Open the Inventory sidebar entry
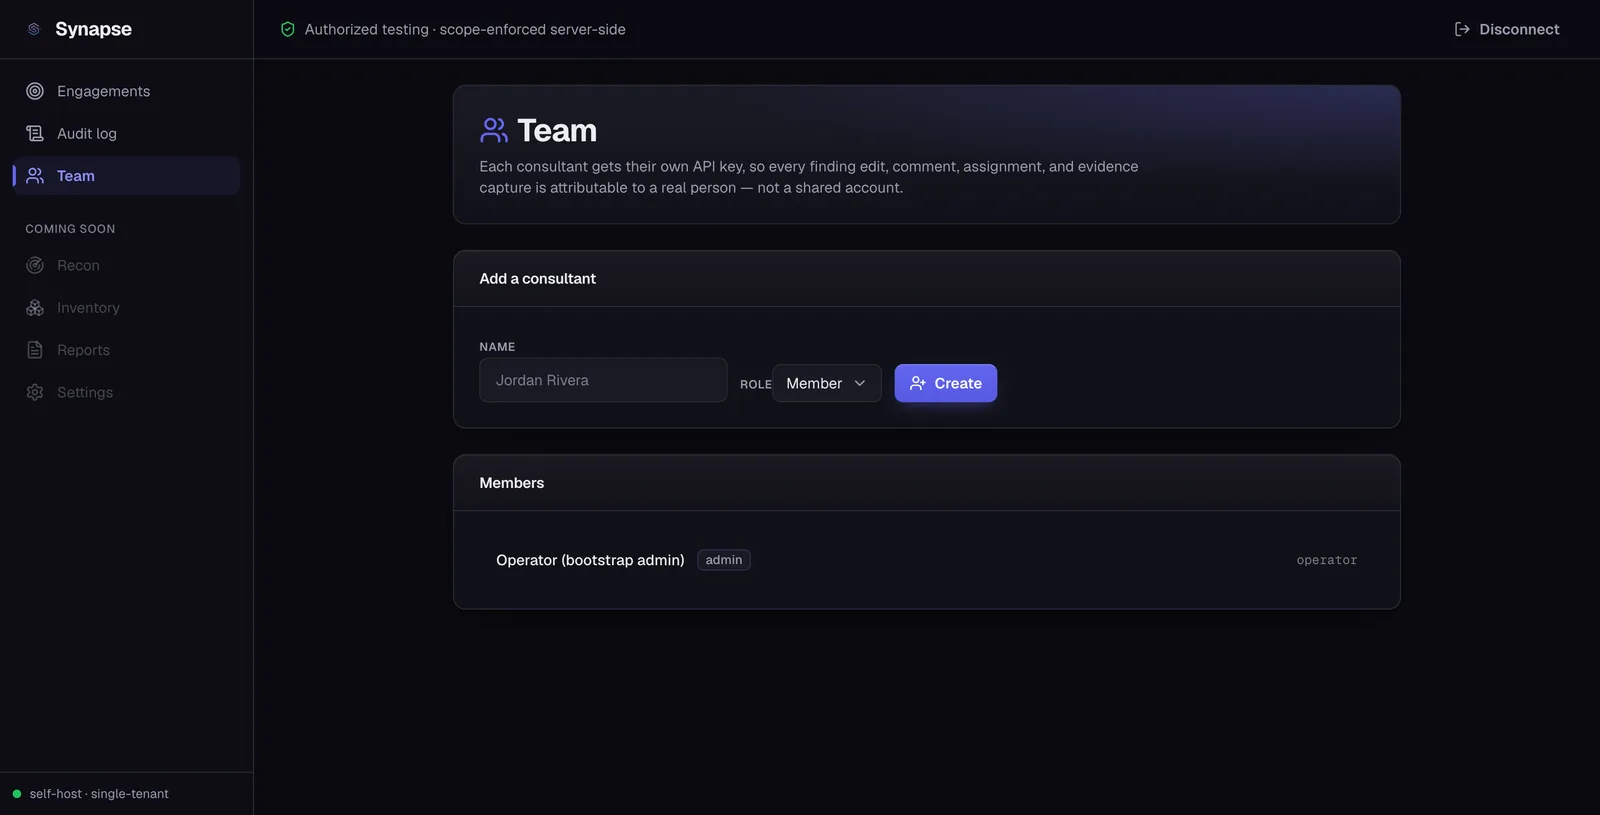The height and width of the screenshot is (815, 1600). pyautogui.click(x=126, y=308)
